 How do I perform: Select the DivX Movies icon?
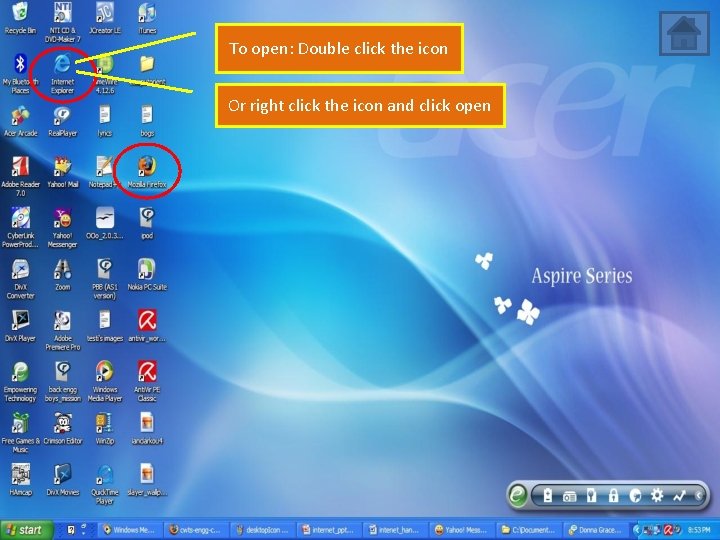(x=62, y=480)
